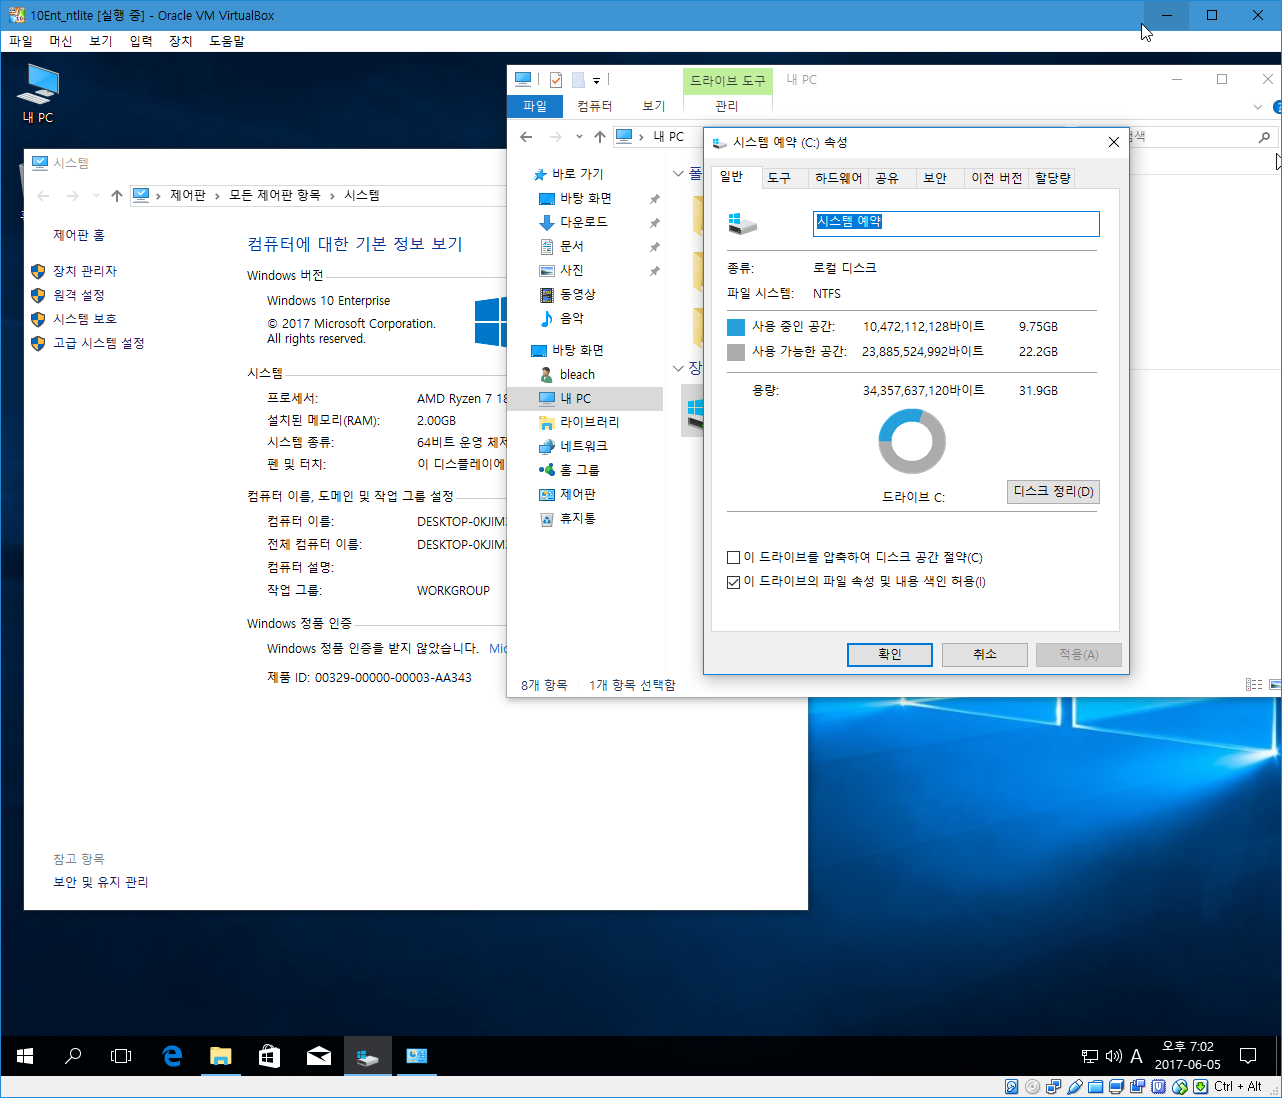Screen dimensions: 1282x1098
Task: Expand Explorer ribbon chevron
Action: (x=1258, y=106)
